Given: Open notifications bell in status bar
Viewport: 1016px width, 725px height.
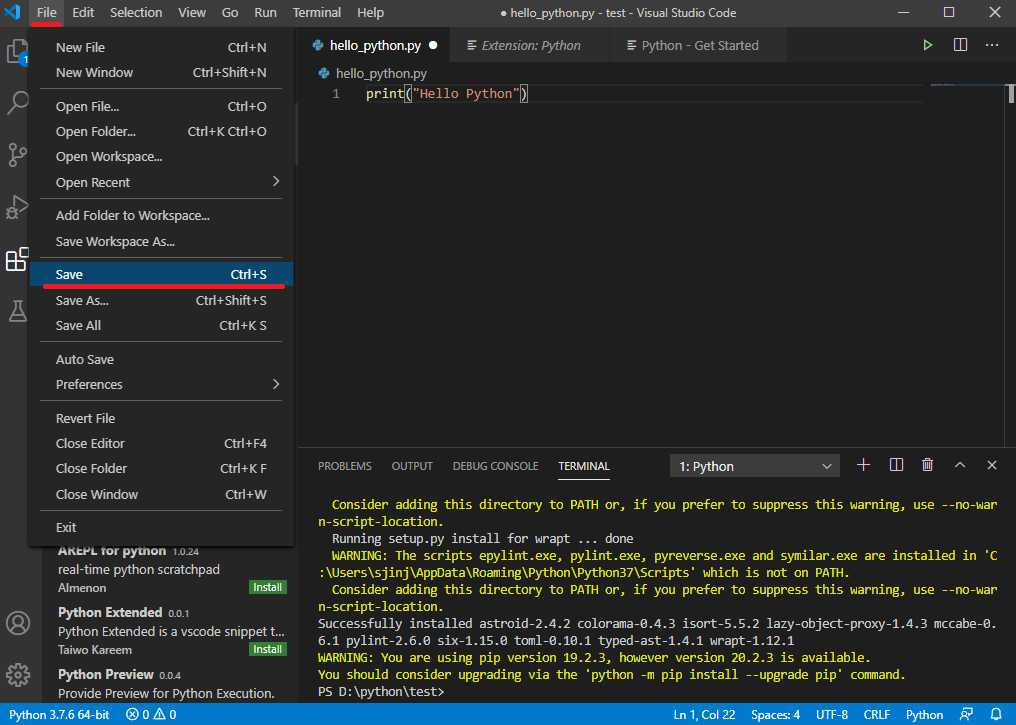Looking at the screenshot, I should pyautogui.click(x=997, y=715).
